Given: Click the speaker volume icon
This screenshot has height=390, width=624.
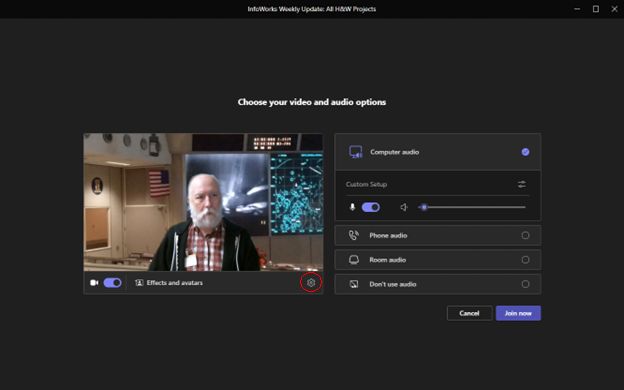Looking at the screenshot, I should (x=404, y=207).
